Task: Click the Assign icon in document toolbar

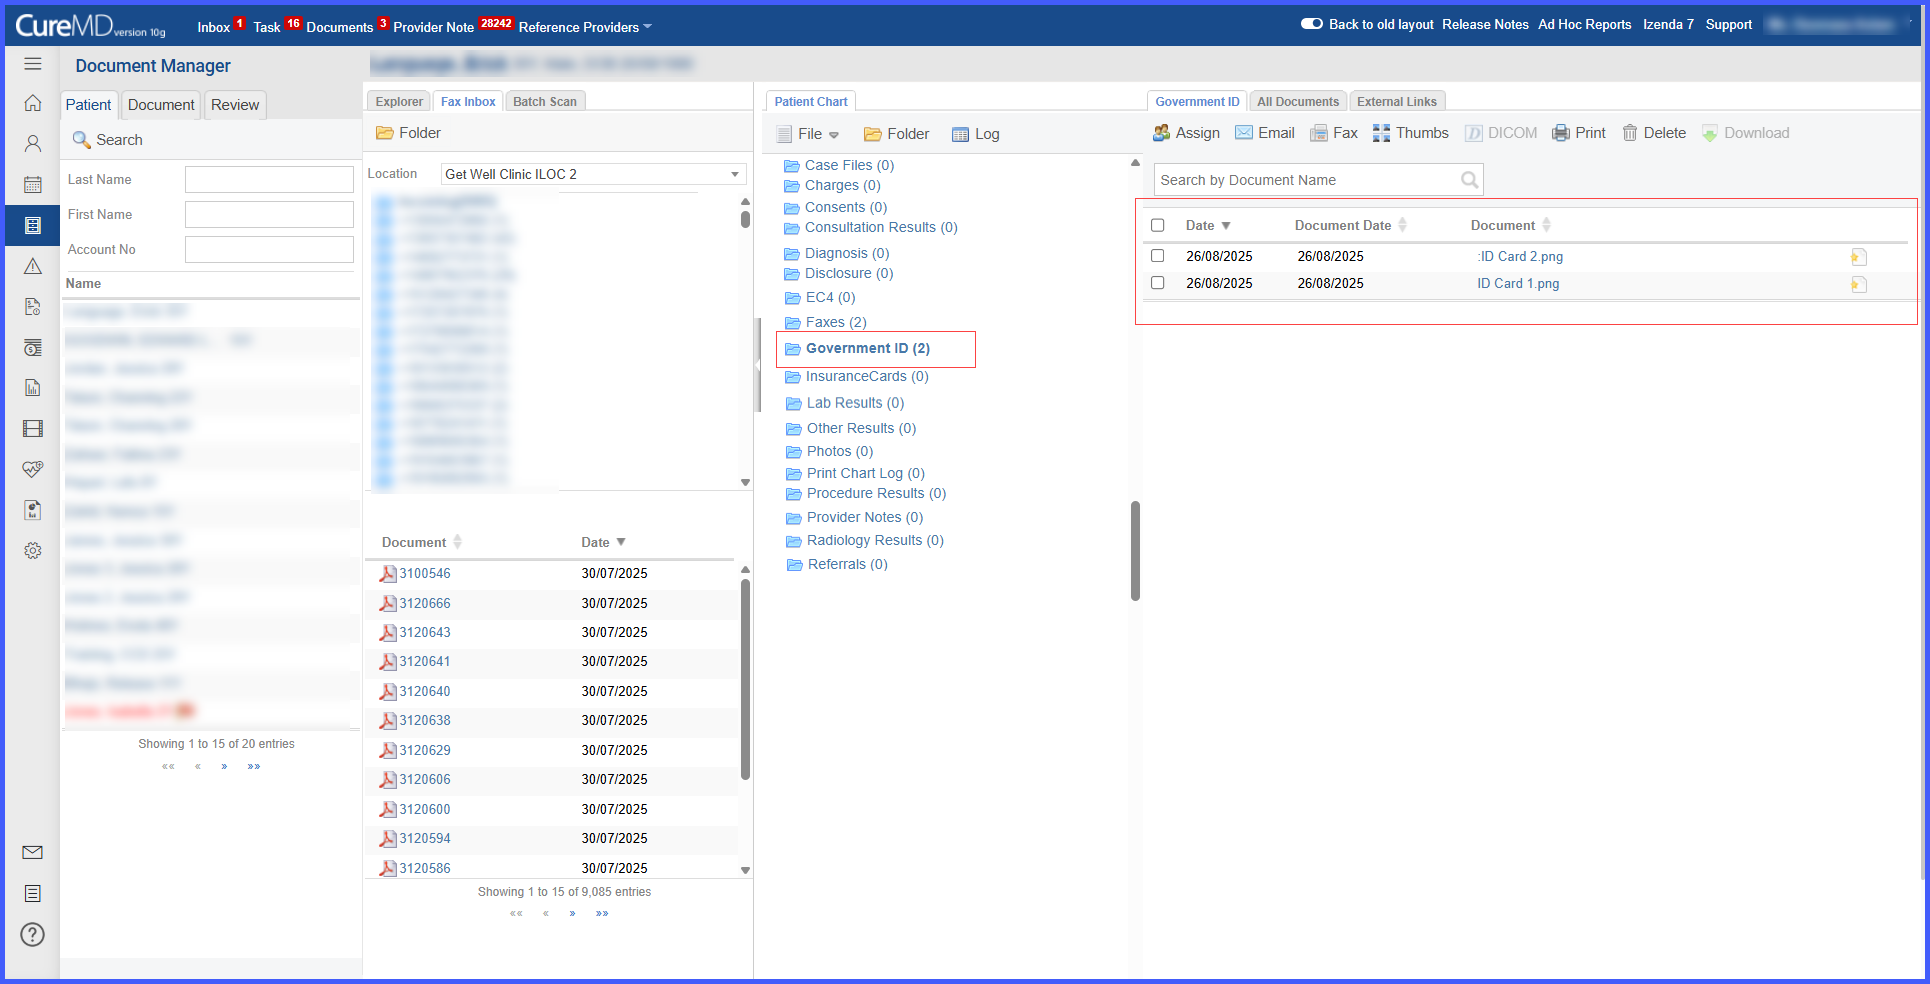Action: pos(1161,133)
